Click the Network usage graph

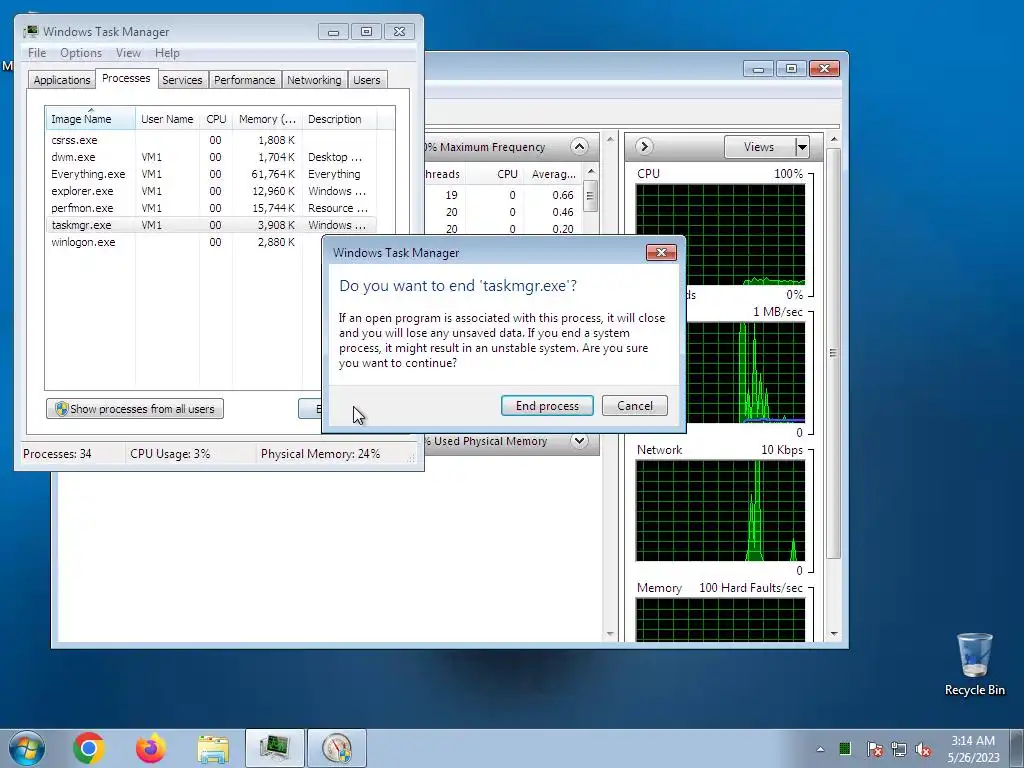[720, 511]
